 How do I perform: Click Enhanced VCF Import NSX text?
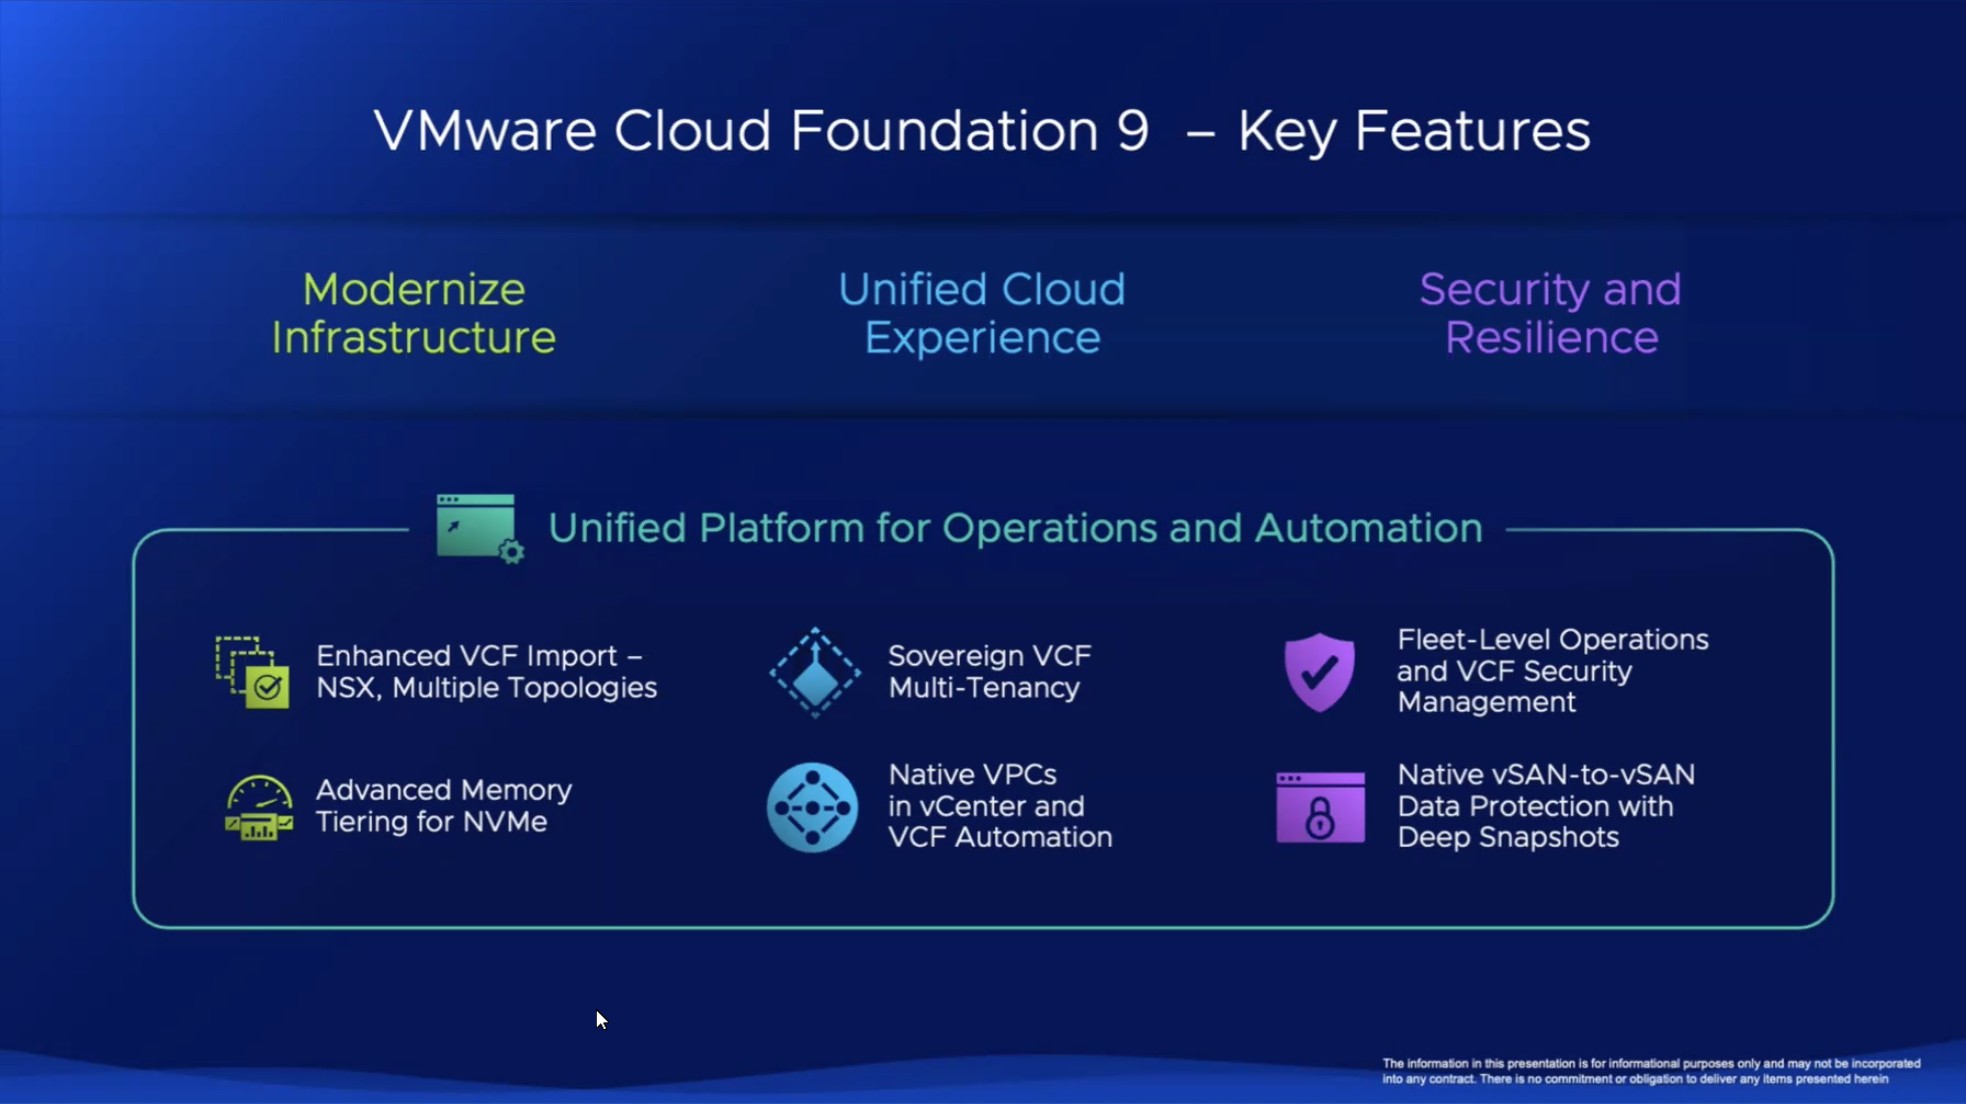tap(487, 672)
